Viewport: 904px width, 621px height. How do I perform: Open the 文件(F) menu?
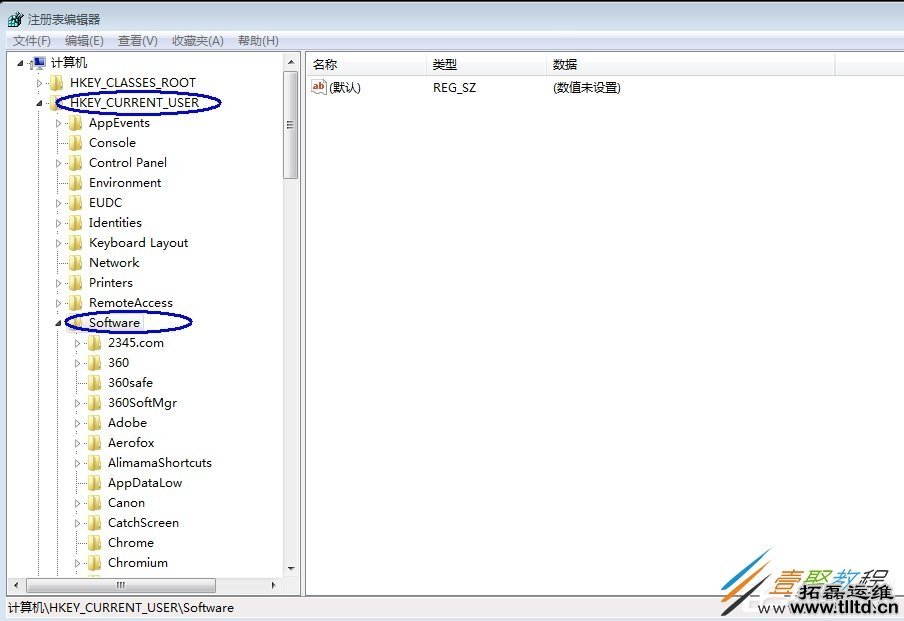point(30,40)
